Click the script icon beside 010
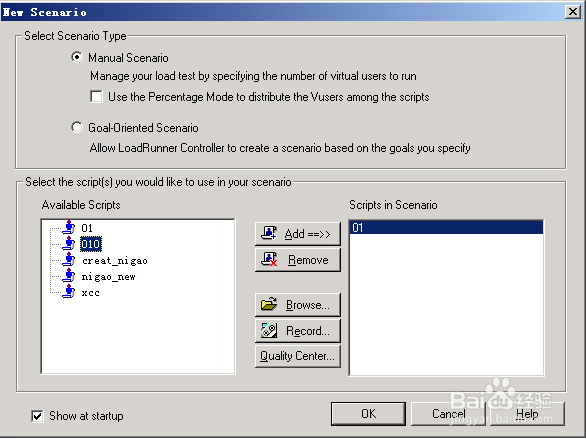Image resolution: width=586 pixels, height=439 pixels. 68,244
